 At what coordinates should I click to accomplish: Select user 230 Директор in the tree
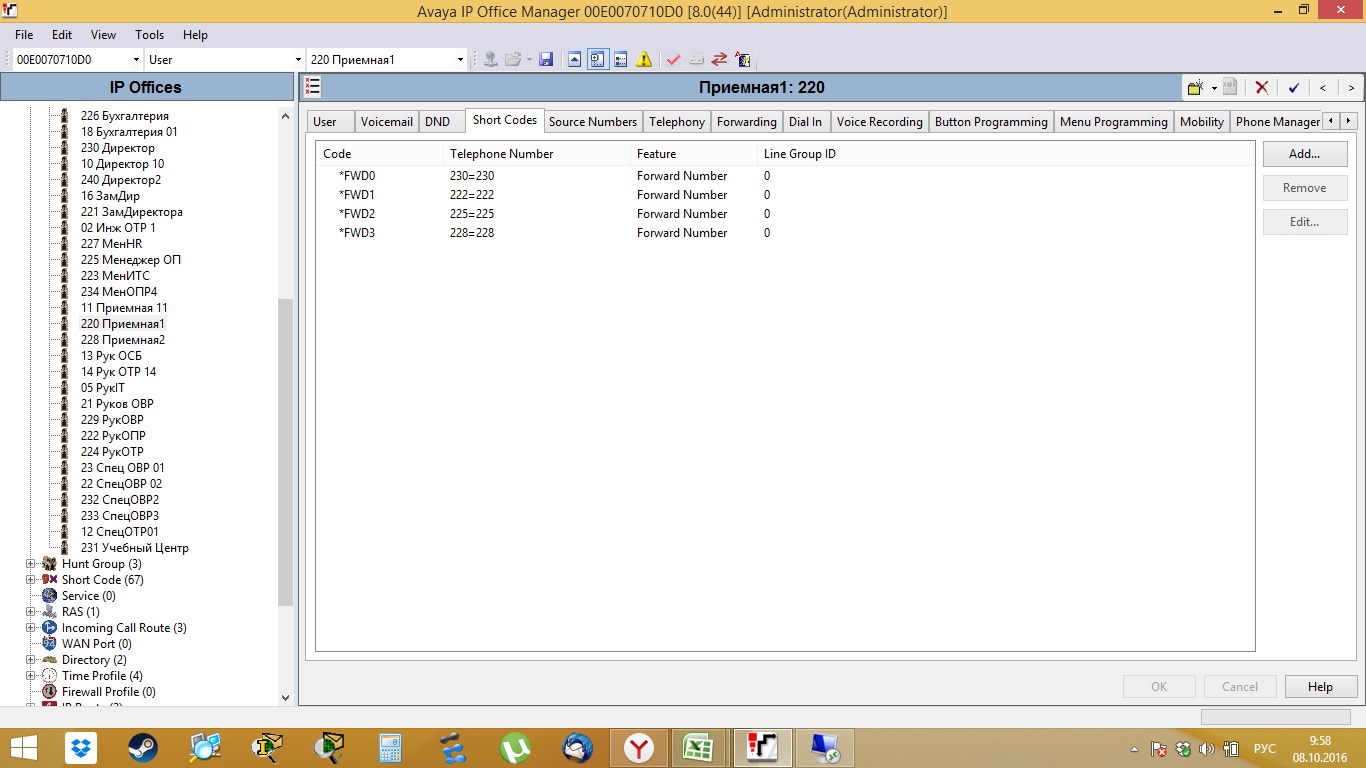(x=118, y=148)
